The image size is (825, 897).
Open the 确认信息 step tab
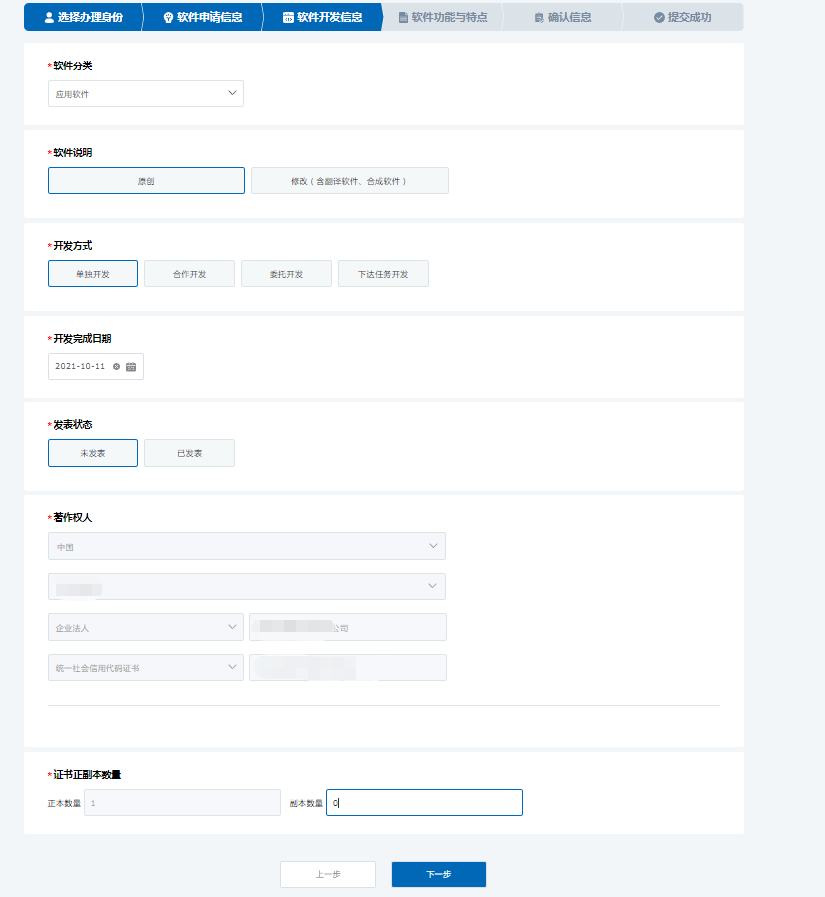click(x=563, y=17)
